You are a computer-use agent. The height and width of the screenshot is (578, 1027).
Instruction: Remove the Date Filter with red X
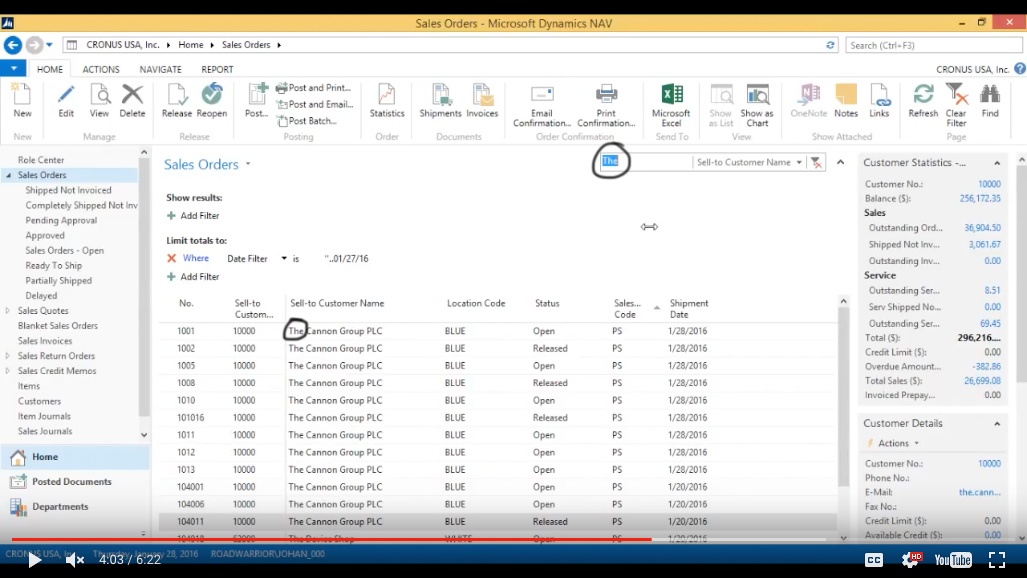pyautogui.click(x=172, y=258)
